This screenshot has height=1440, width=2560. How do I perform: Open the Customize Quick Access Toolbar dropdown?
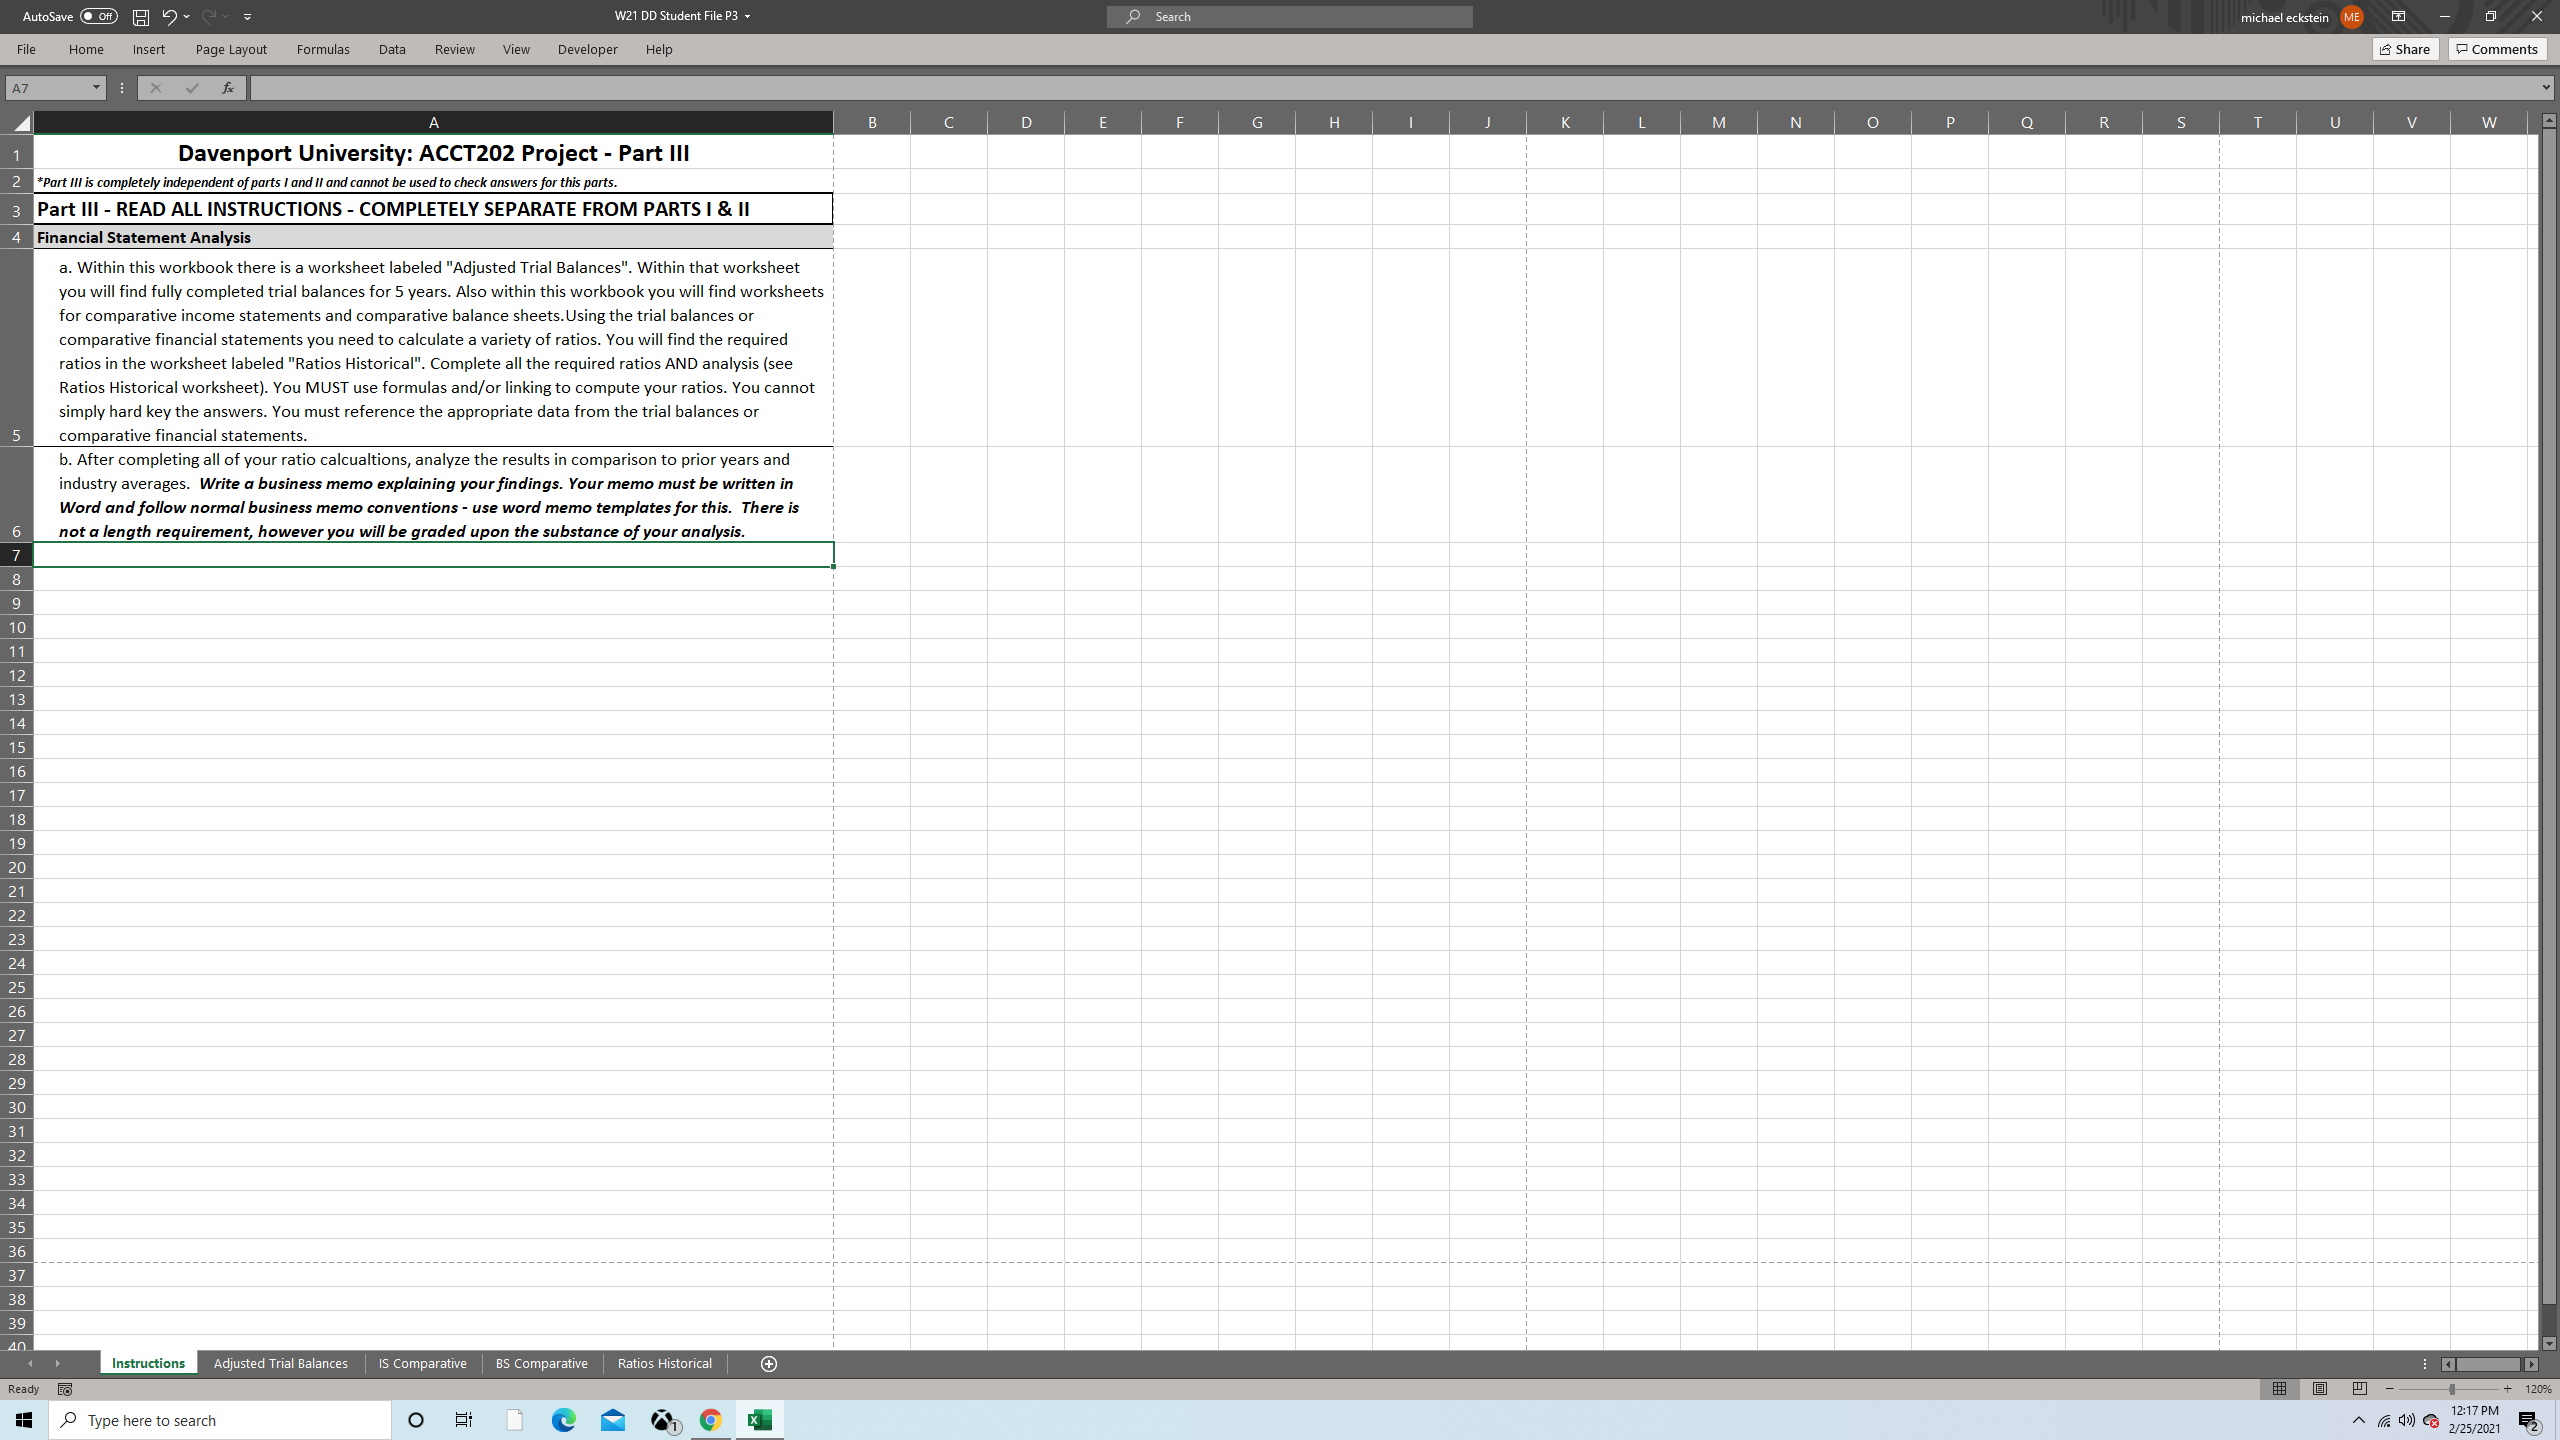pos(247,16)
